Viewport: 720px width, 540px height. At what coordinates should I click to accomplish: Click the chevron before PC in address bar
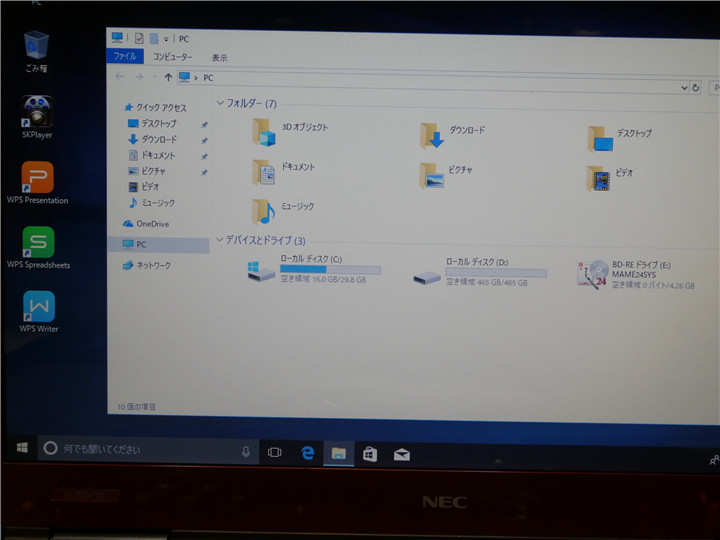(196, 78)
